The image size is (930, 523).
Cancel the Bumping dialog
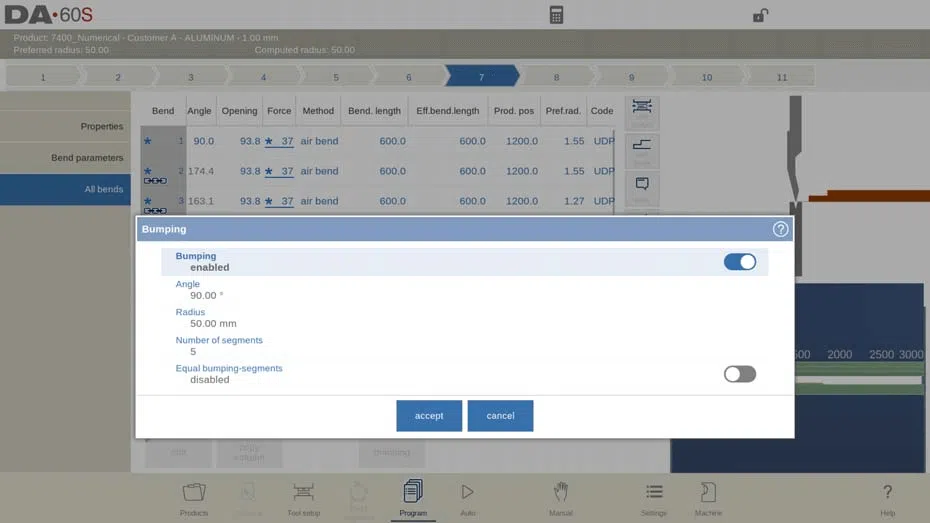(x=500, y=416)
